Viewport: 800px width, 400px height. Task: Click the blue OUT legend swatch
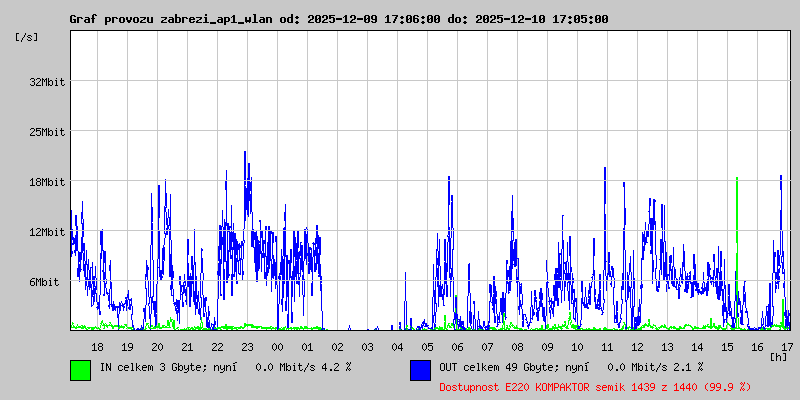point(420,369)
